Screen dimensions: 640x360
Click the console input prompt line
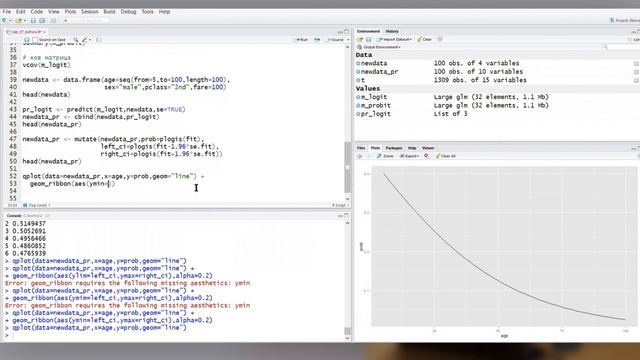[x=175, y=336]
